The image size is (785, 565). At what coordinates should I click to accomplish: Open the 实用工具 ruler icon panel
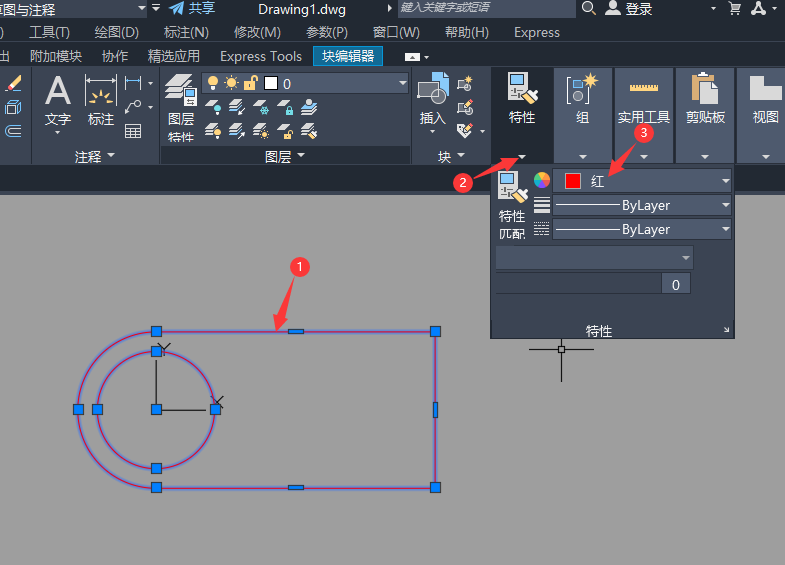pyautogui.click(x=643, y=90)
